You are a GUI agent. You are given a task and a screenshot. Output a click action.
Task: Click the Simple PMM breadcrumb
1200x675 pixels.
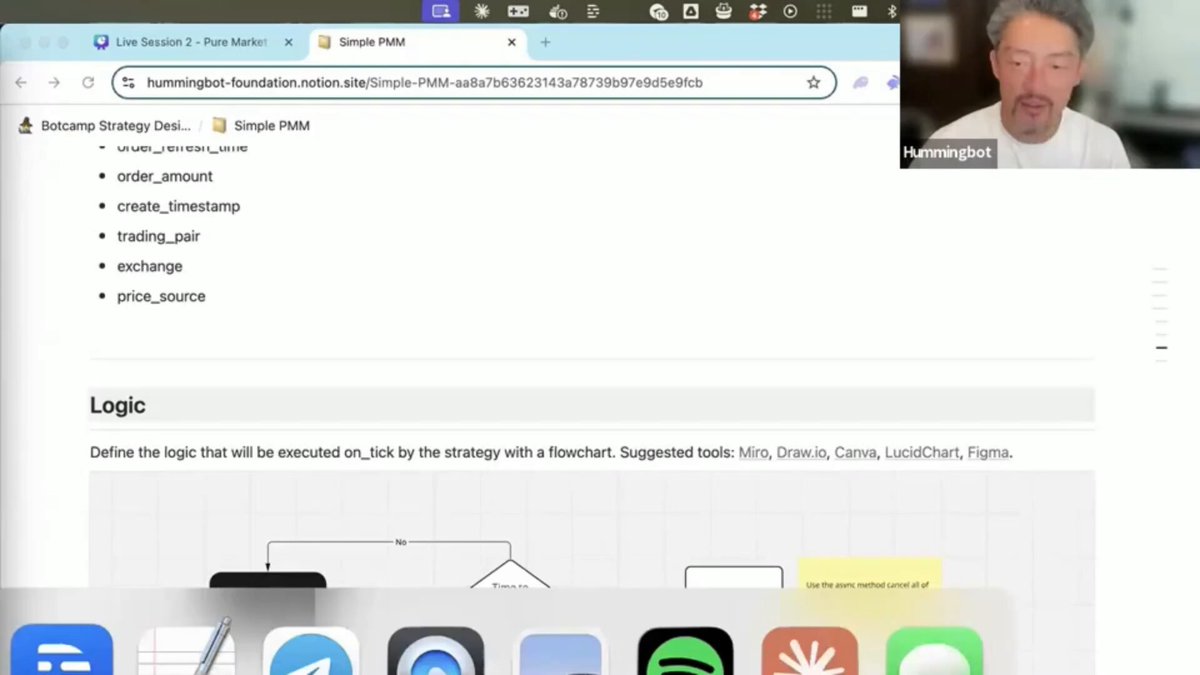point(260,125)
